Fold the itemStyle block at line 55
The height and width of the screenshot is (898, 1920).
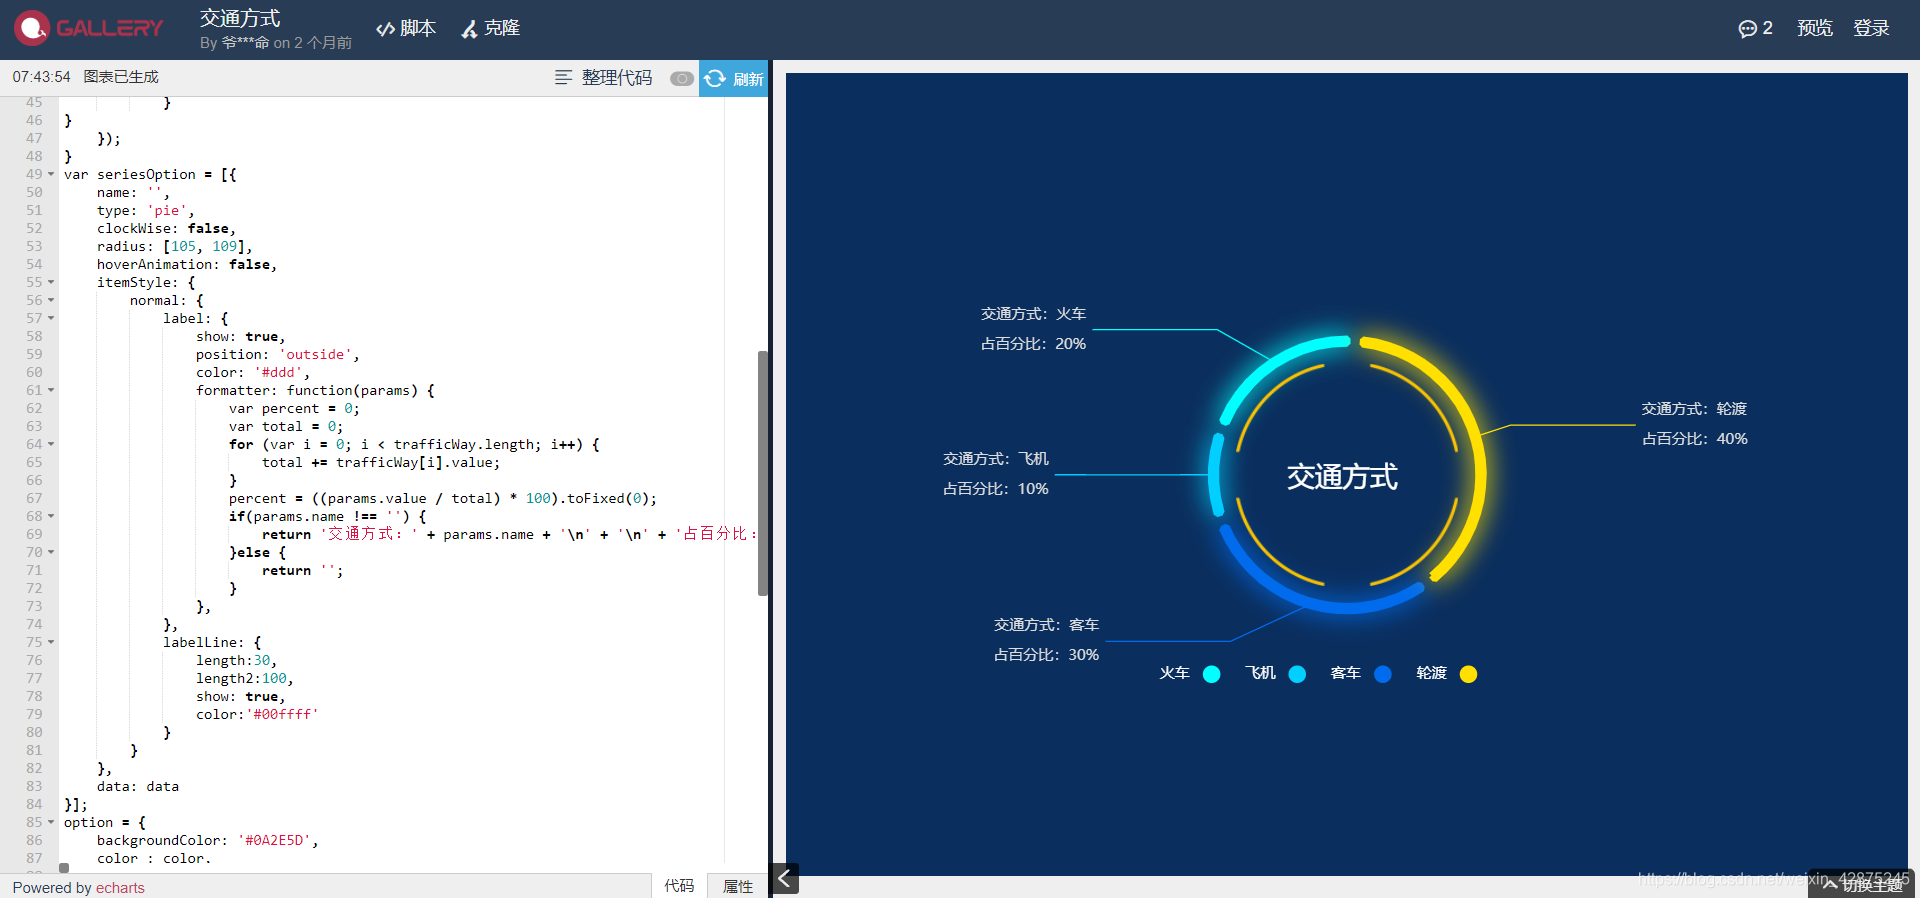51,282
